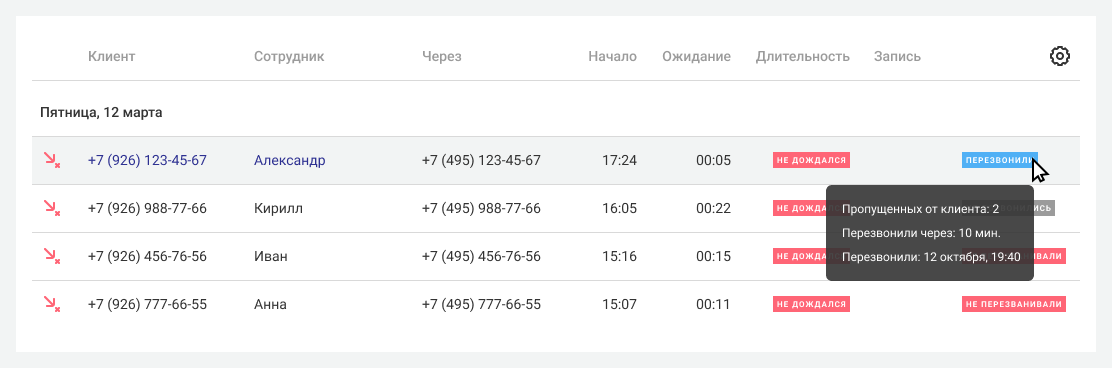The width and height of the screenshot is (1112, 368).
Task: Click missed call icon in Иван row
Action: point(52,256)
